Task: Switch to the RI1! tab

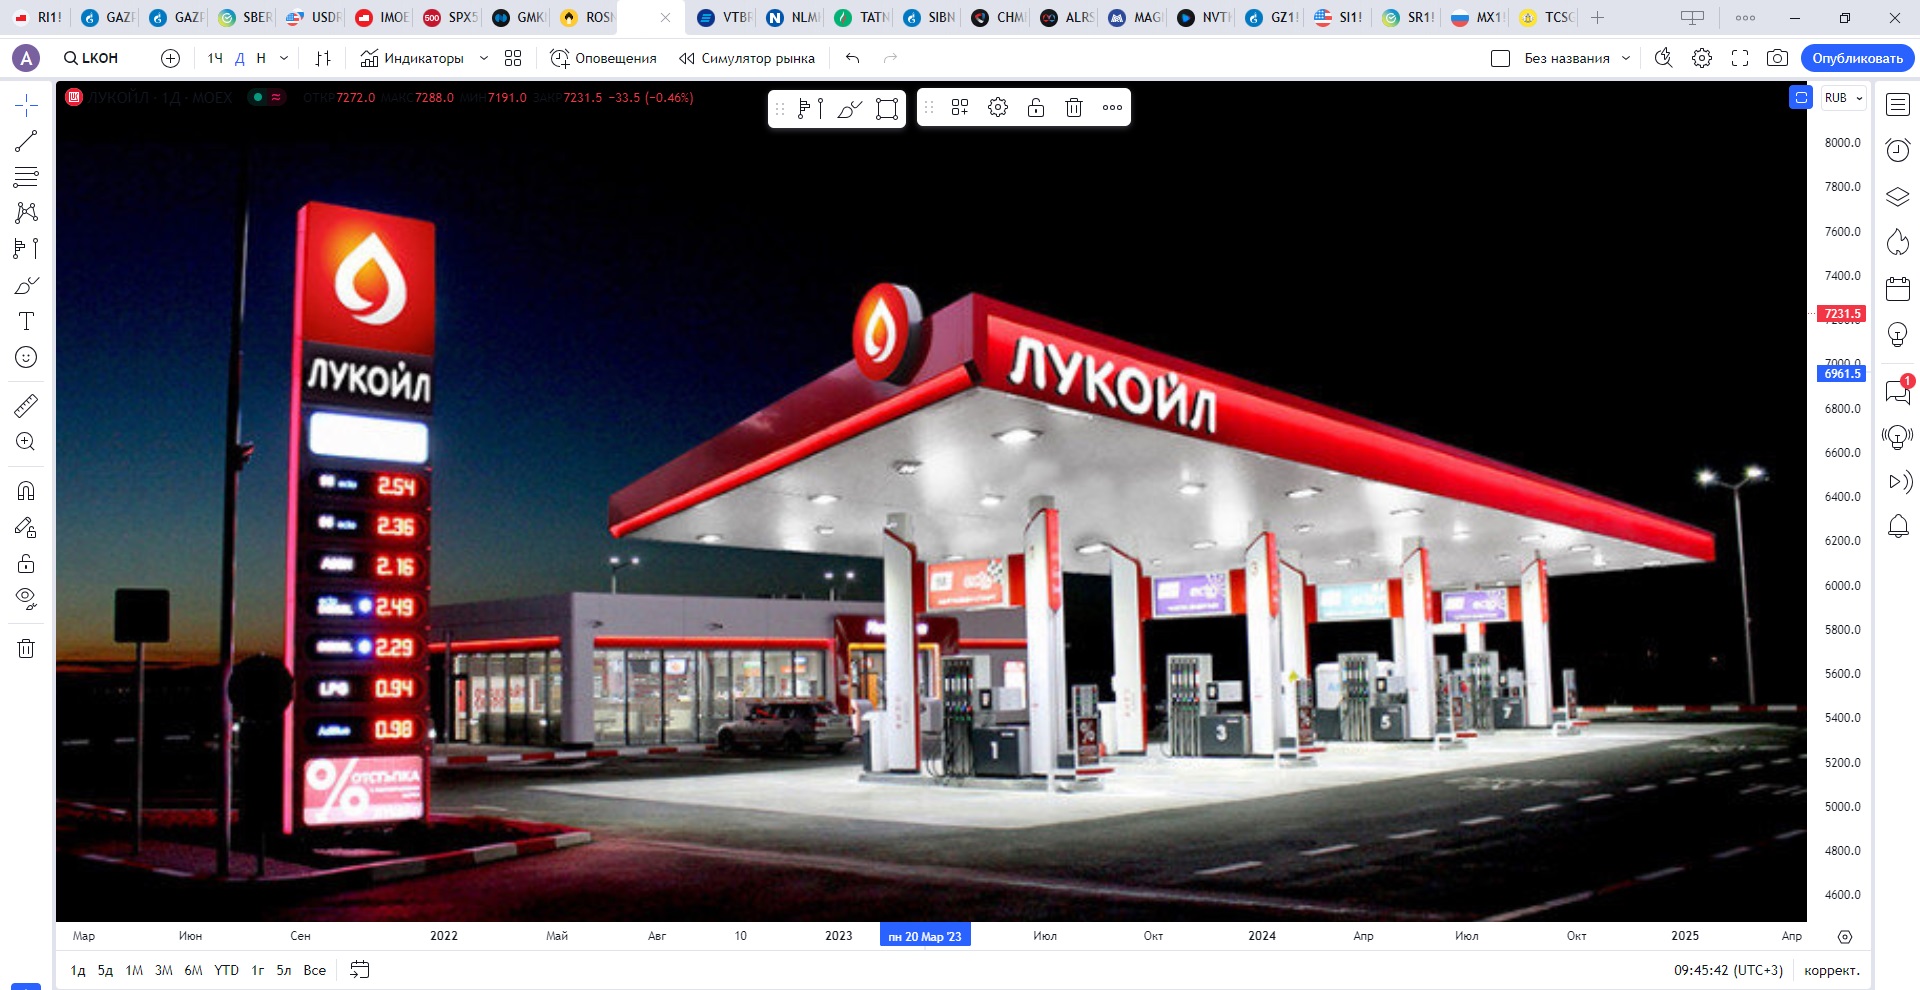Action: [x=37, y=17]
